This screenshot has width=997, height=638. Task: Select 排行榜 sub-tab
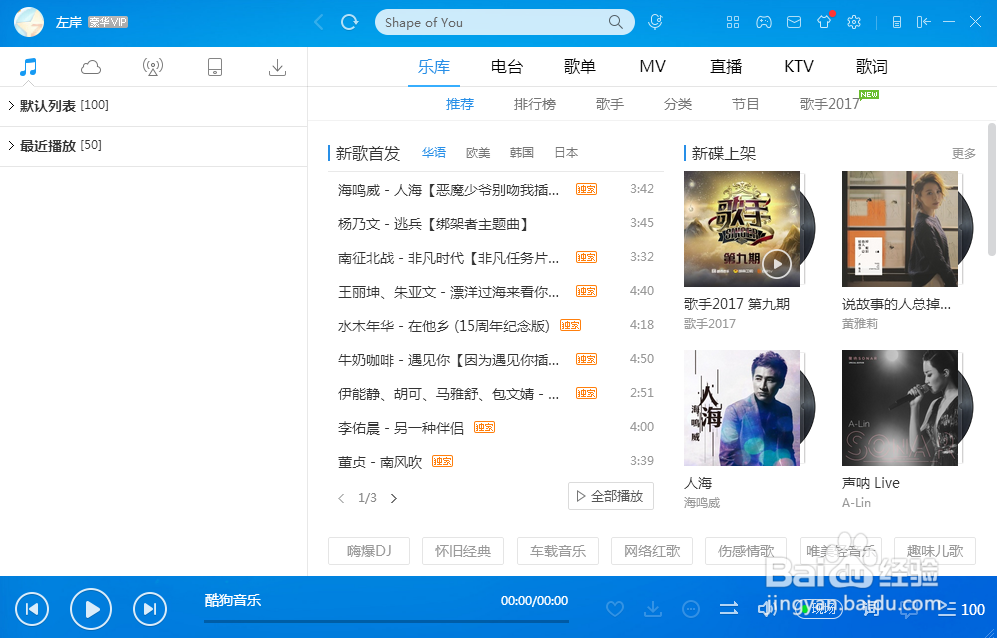[535, 104]
